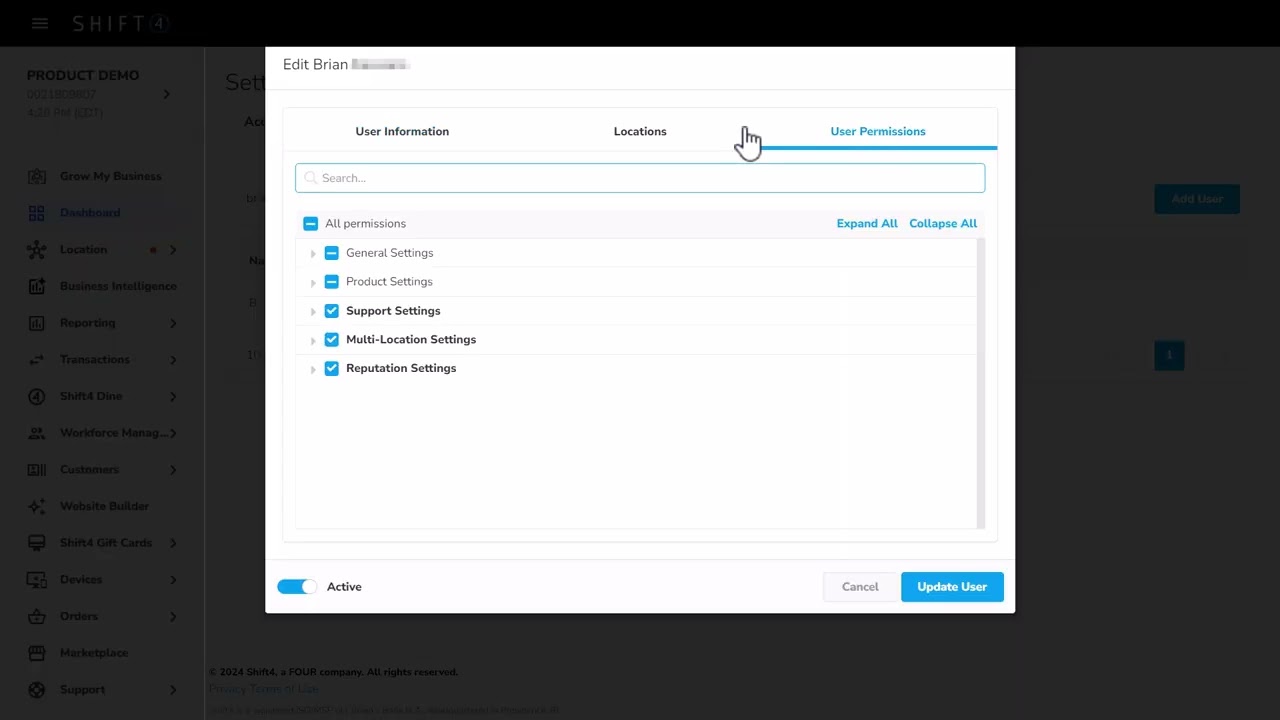Click the Grow My Business sidebar icon

[37, 176]
